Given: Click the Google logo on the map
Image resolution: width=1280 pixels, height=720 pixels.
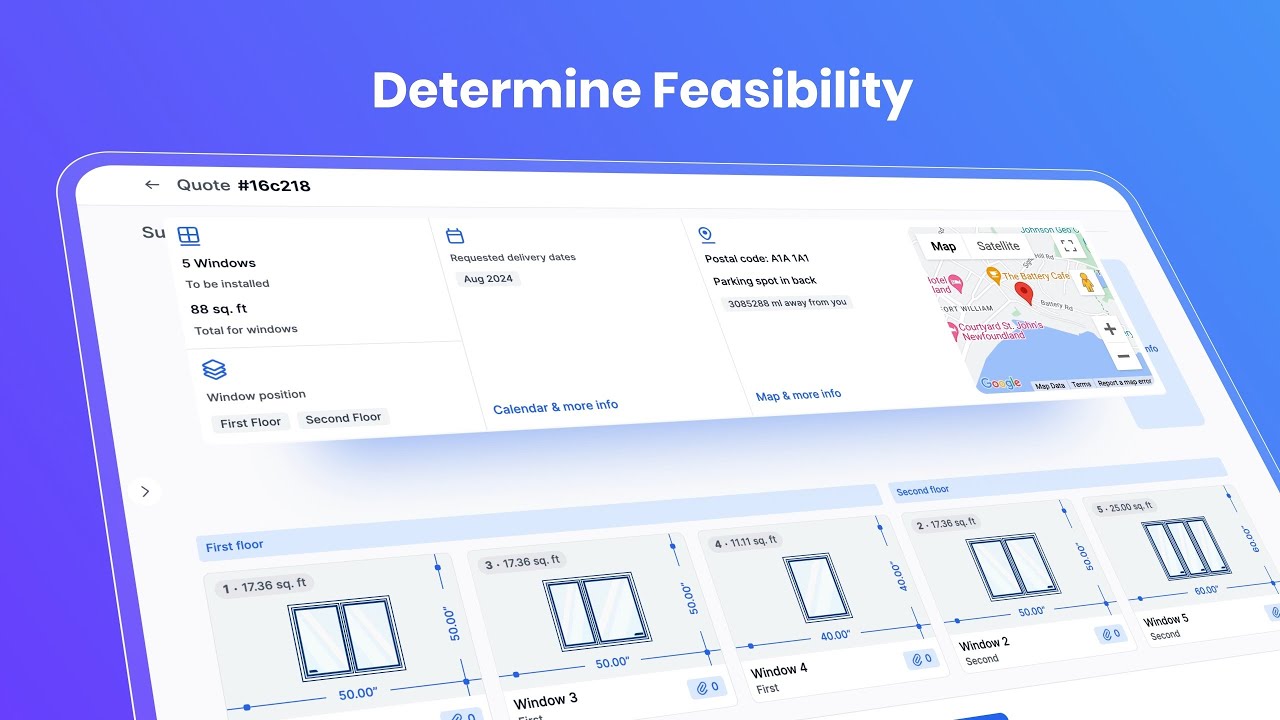Looking at the screenshot, I should coord(1000,383).
